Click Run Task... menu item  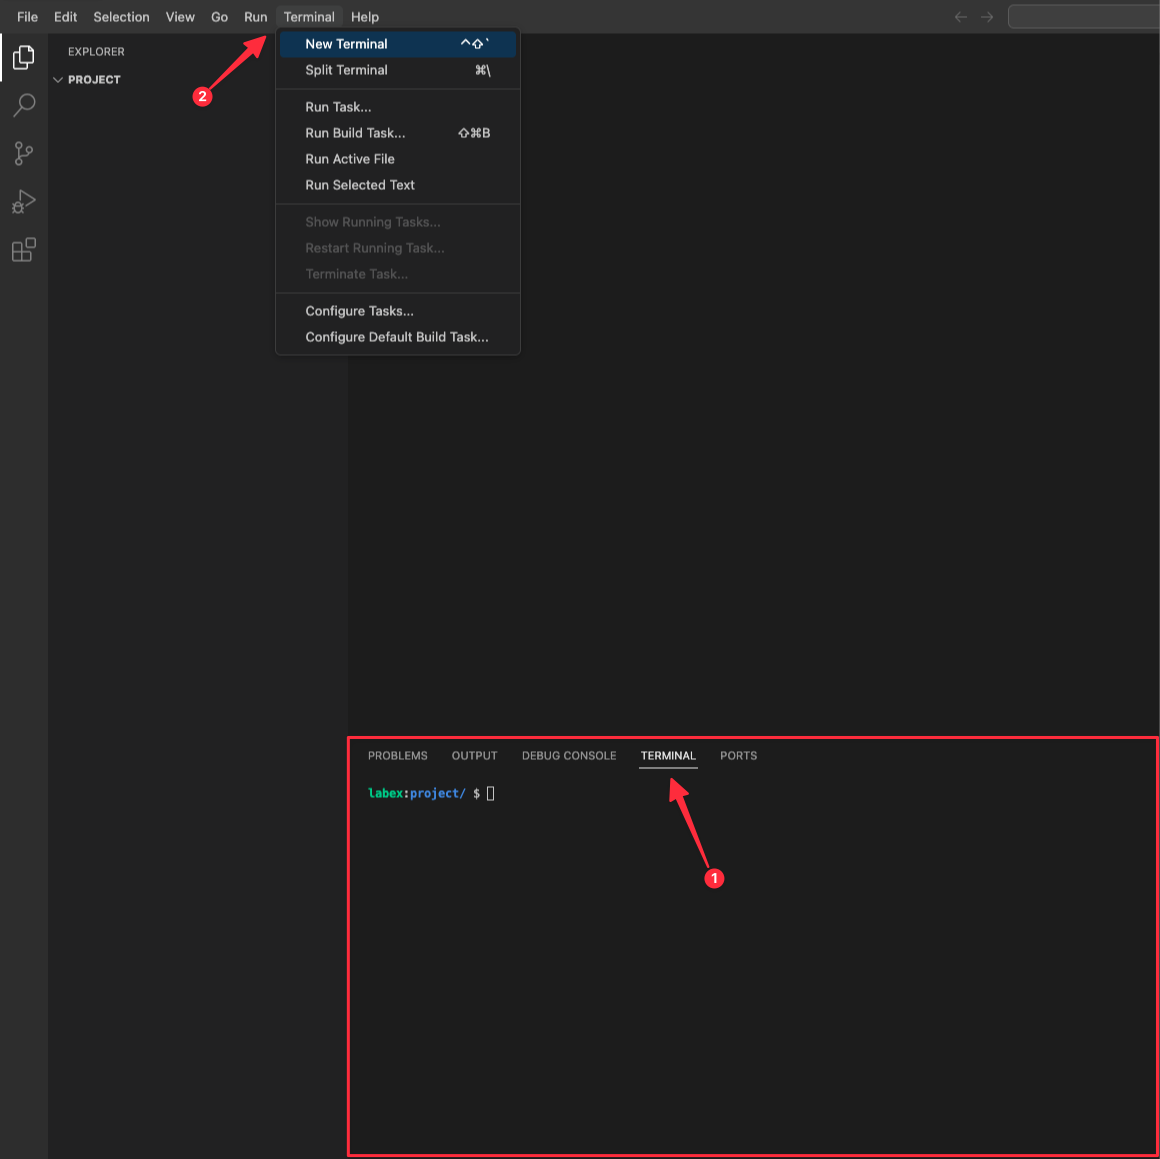338,107
